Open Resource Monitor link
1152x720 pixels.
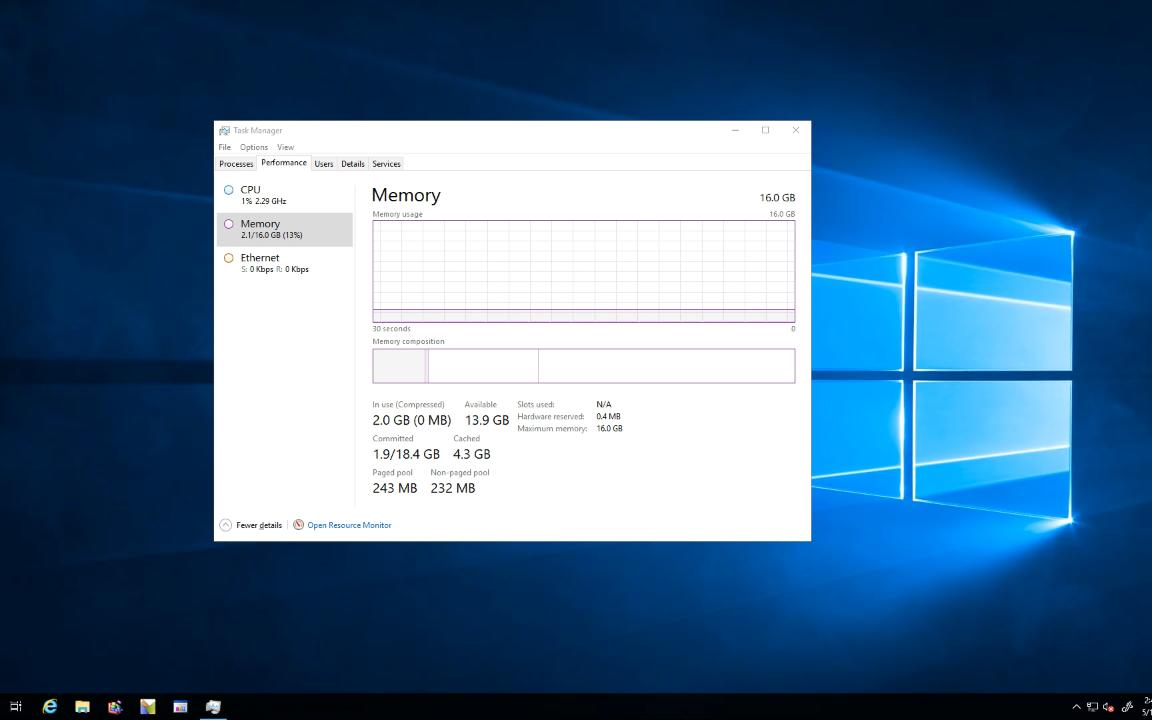click(348, 524)
